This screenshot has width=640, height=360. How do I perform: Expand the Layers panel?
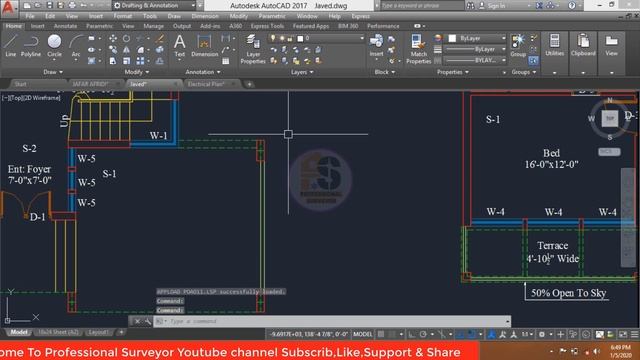302,72
